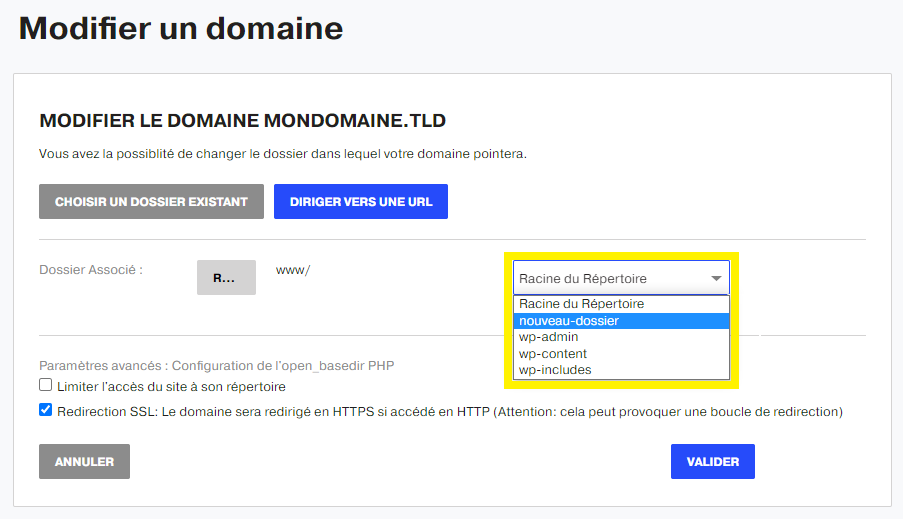Screen dimensions: 903x519
Task: Confirm changes with the VALIDER button
Action: pos(713,461)
